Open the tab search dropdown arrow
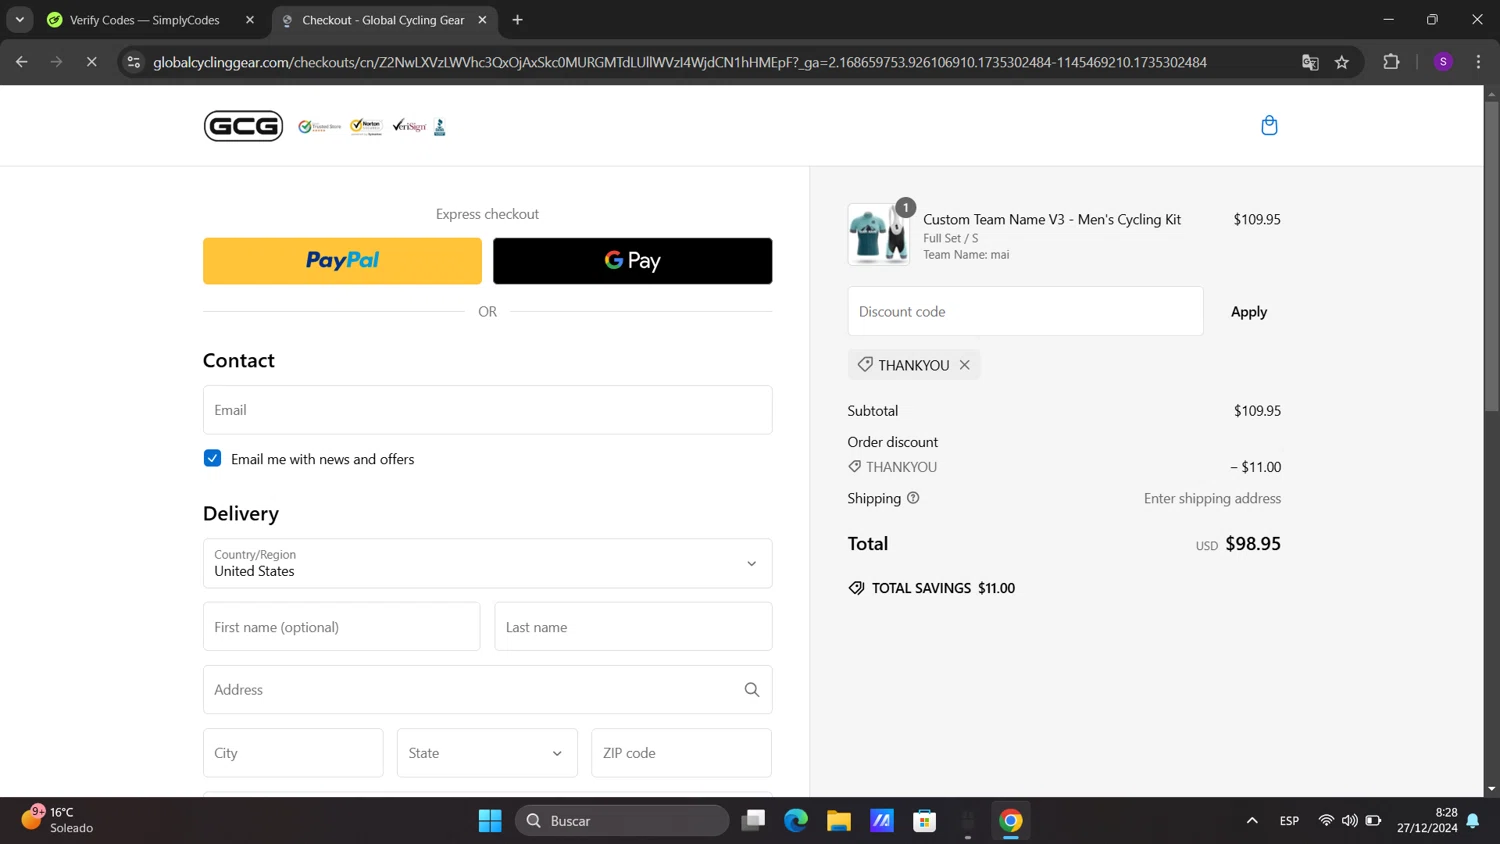The width and height of the screenshot is (1500, 844). [19, 20]
